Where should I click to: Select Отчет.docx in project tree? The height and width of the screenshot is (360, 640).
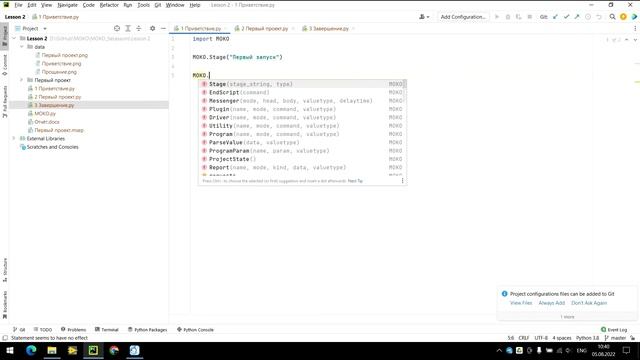[x=47, y=122]
